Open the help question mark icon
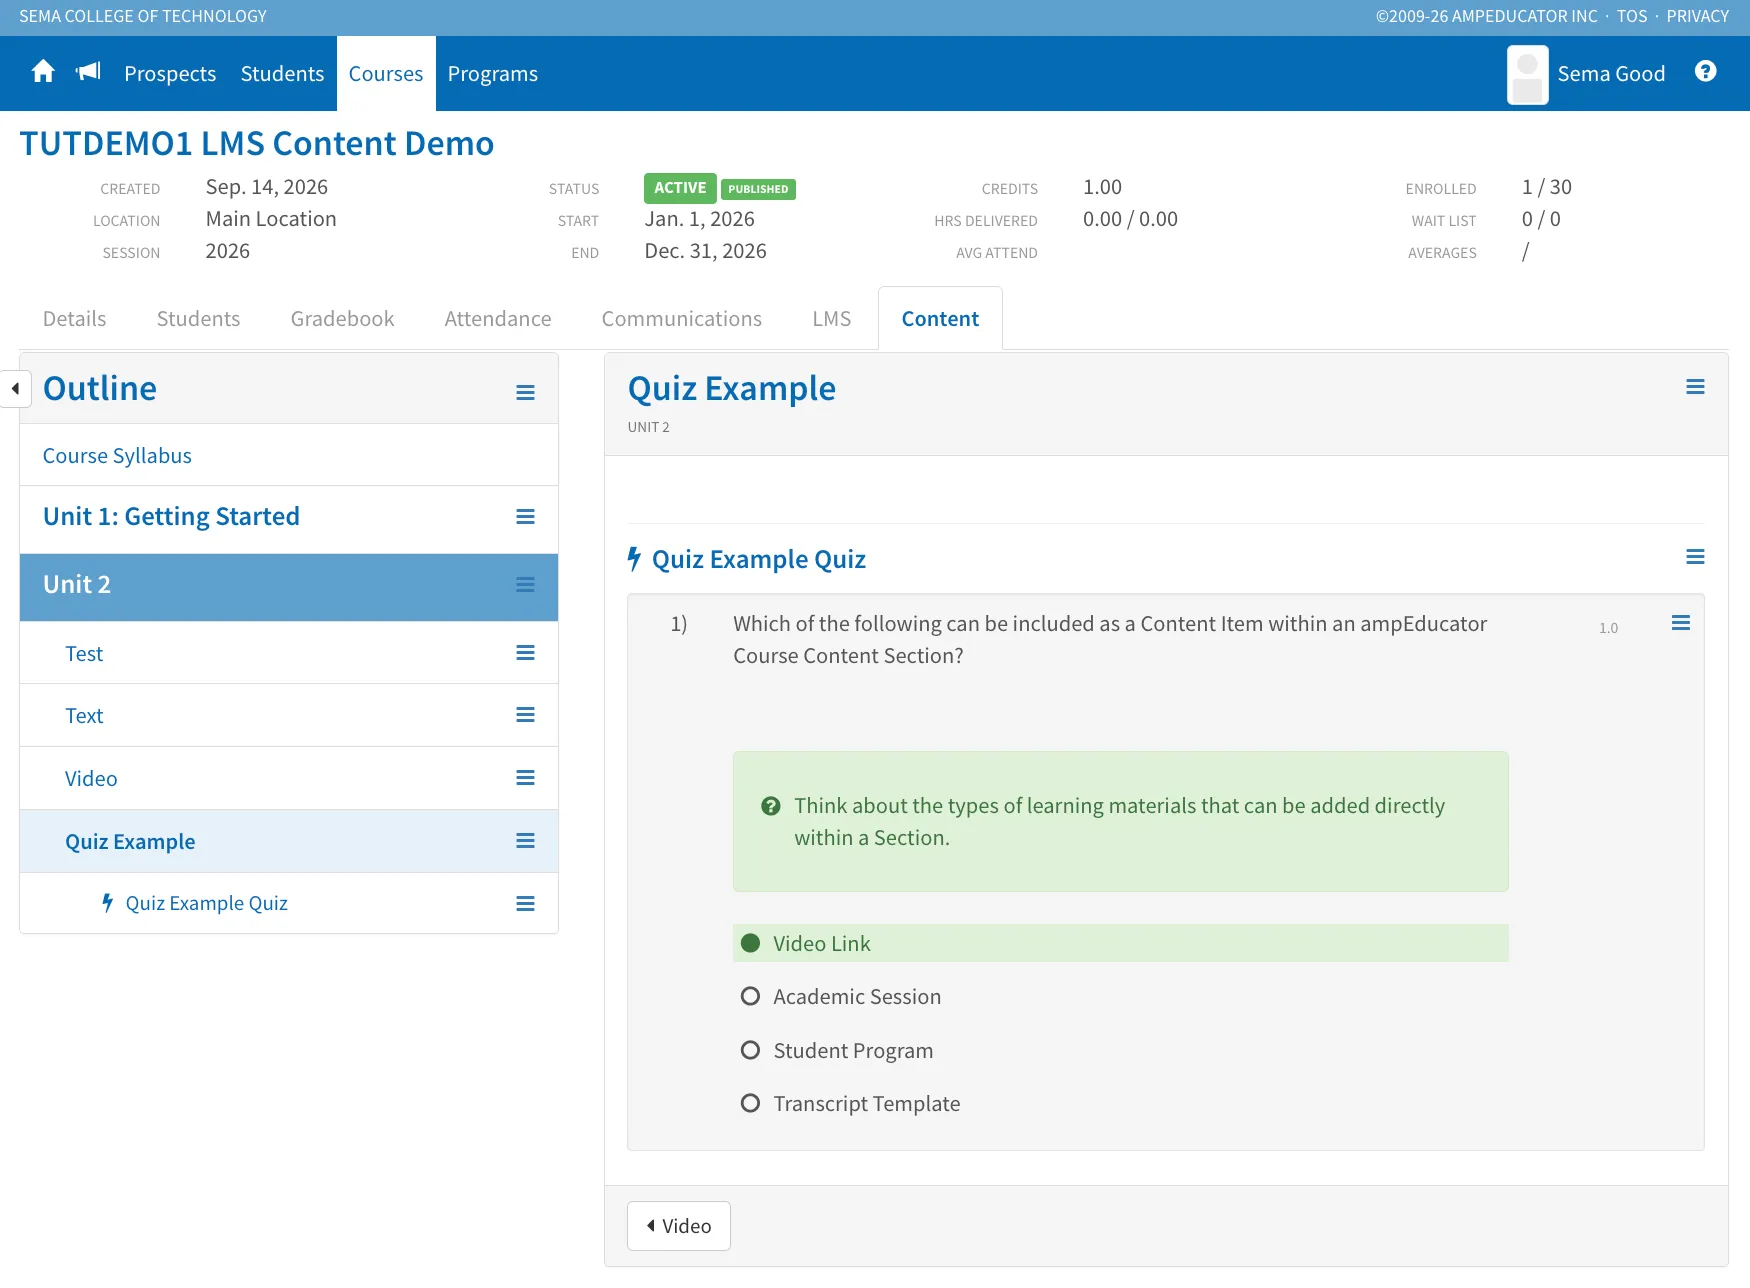Viewport: 1750px width, 1288px height. pyautogui.click(x=1706, y=71)
